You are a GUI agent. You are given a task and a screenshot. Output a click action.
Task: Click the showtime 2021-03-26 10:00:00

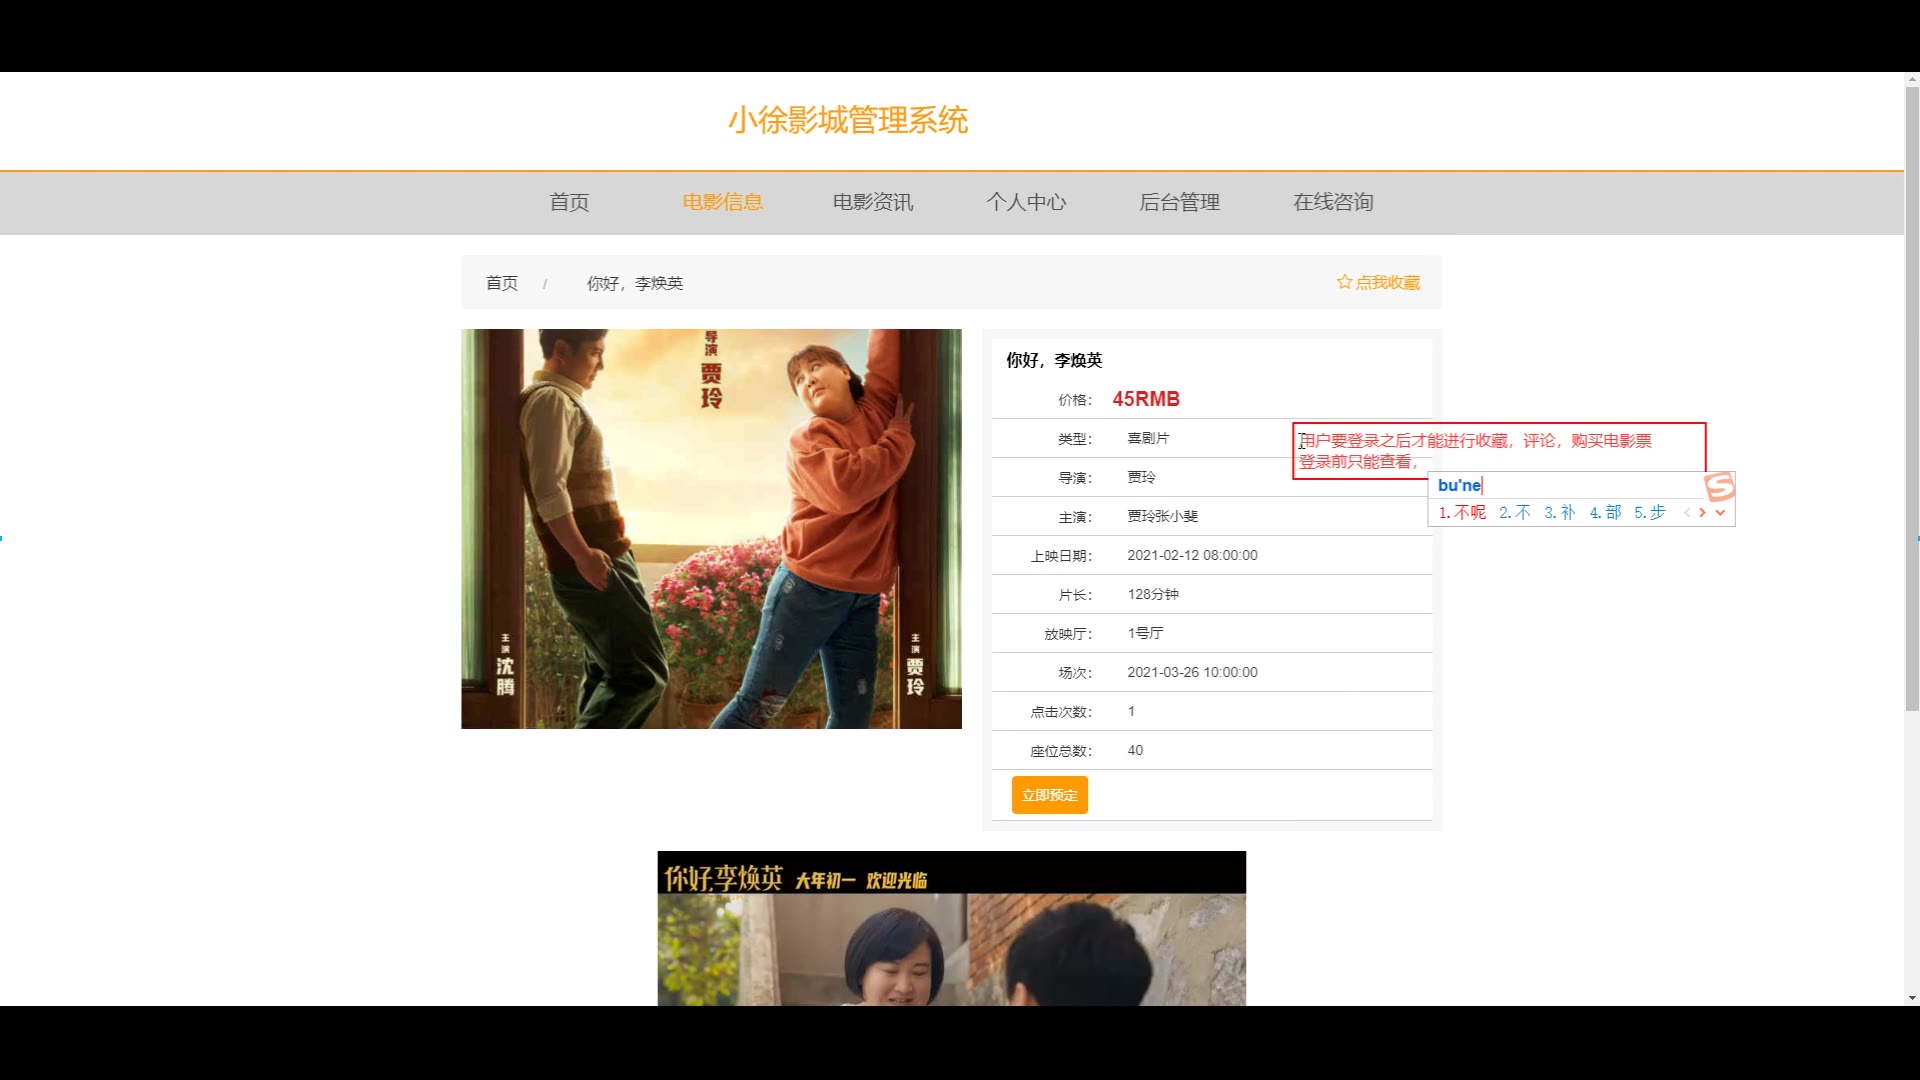1192,672
